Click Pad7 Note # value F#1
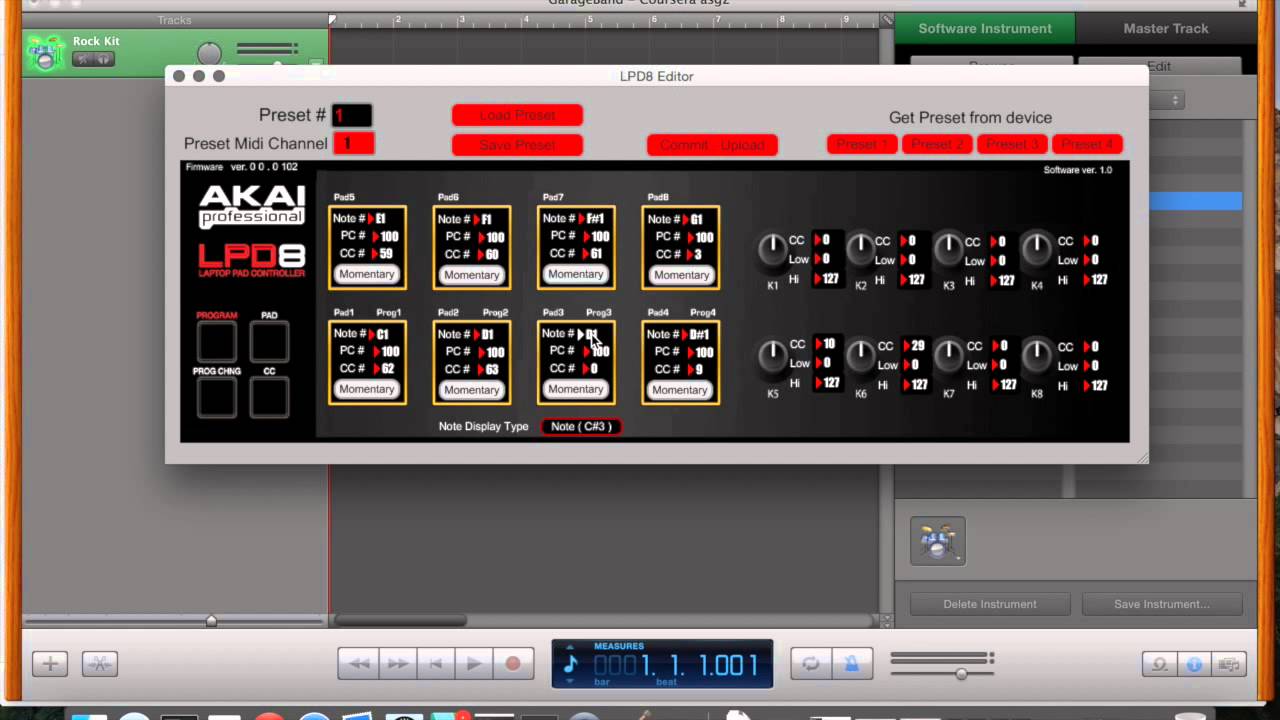The width and height of the screenshot is (1280, 720). click(595, 219)
